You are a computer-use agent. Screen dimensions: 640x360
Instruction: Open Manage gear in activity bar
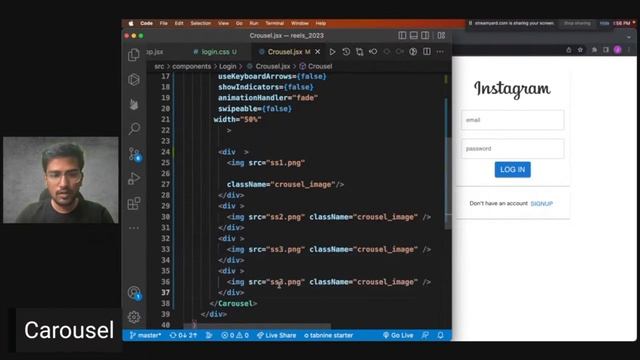coord(134,317)
